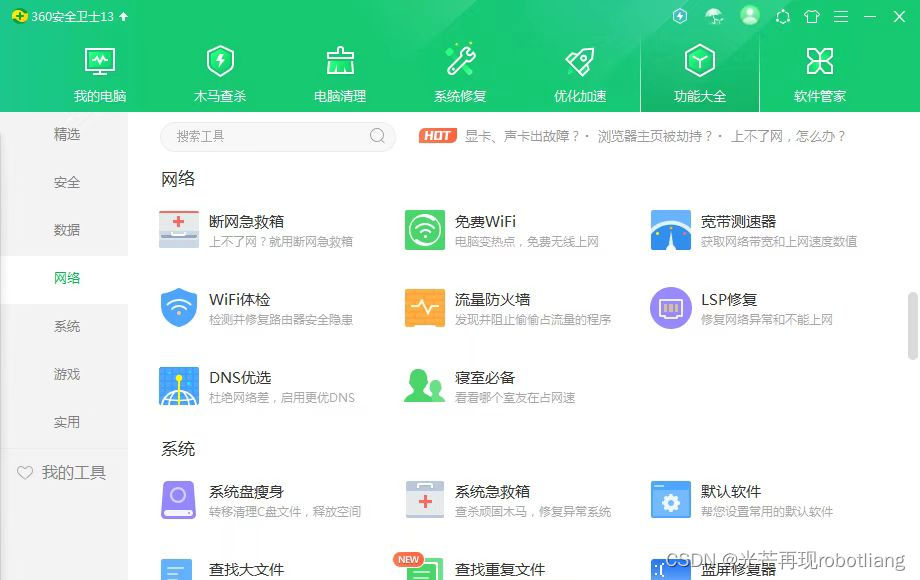The width and height of the screenshot is (920, 580).
Task: Open 软件管家 icon
Action: 820,61
